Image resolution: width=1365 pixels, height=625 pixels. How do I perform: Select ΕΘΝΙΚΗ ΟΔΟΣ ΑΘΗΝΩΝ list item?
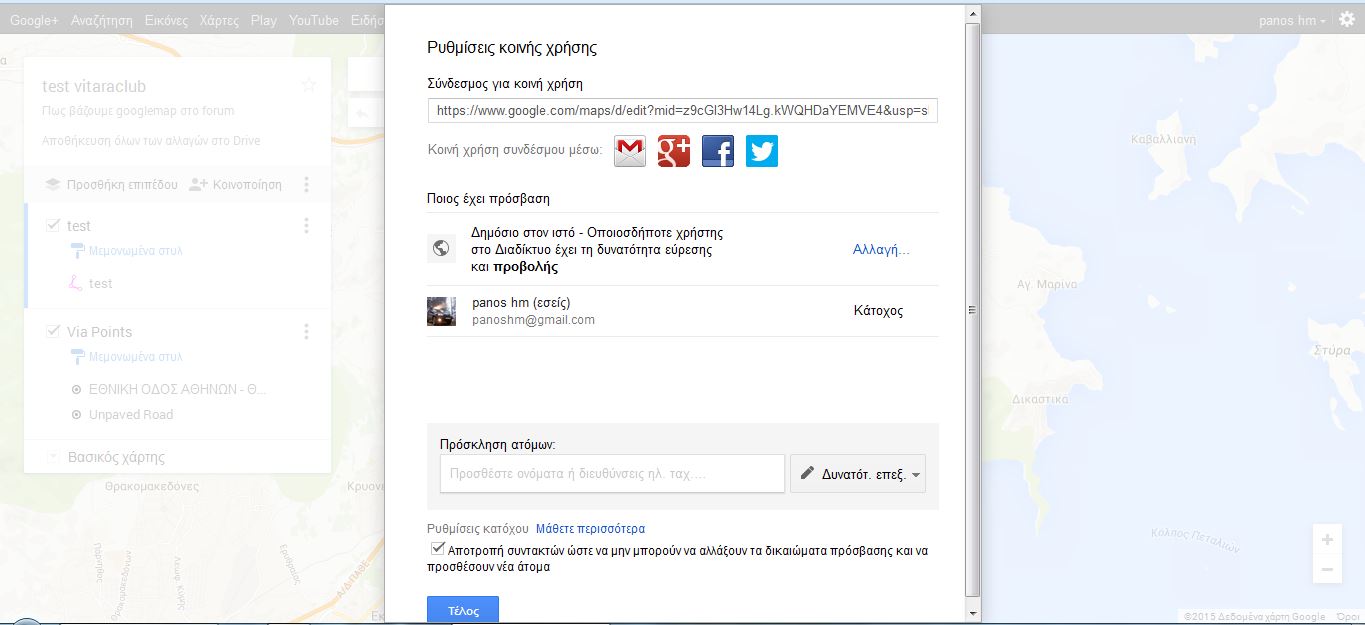tap(177, 390)
